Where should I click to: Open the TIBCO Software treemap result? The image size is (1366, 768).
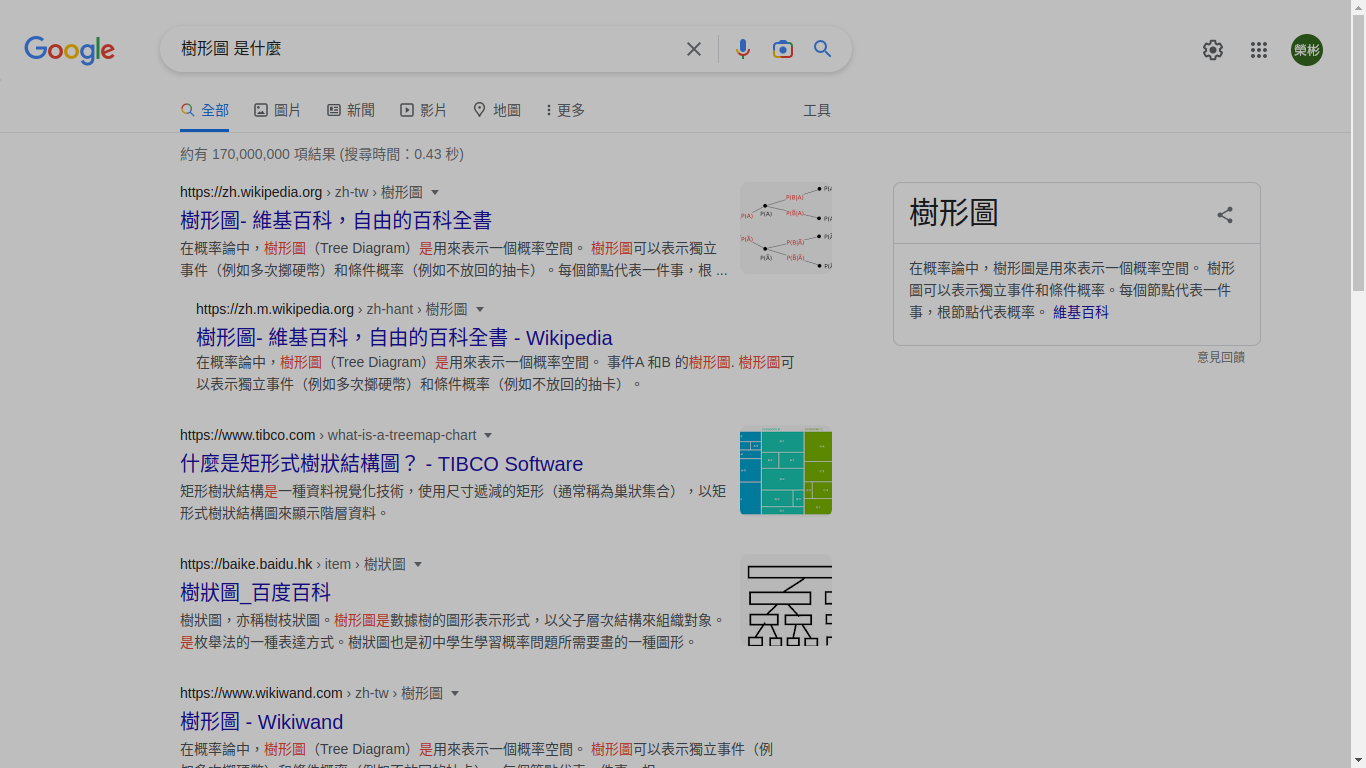[x=381, y=464]
